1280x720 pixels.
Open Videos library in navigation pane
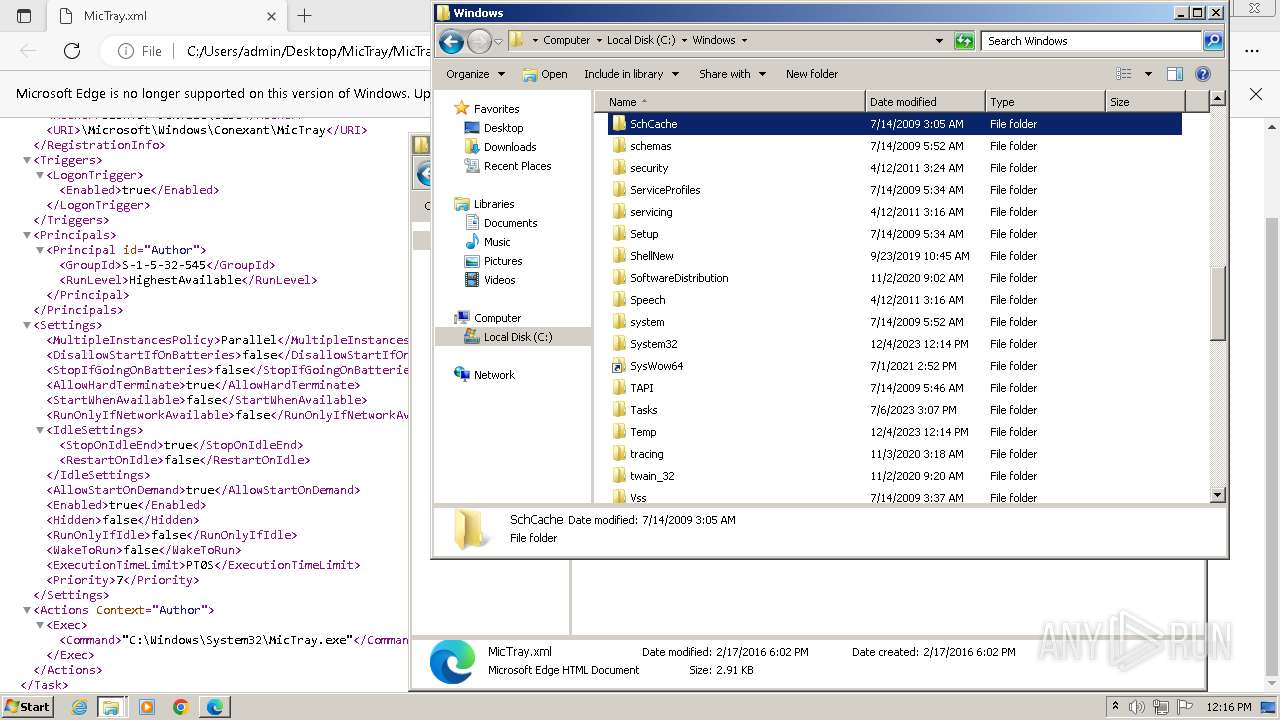coord(499,280)
